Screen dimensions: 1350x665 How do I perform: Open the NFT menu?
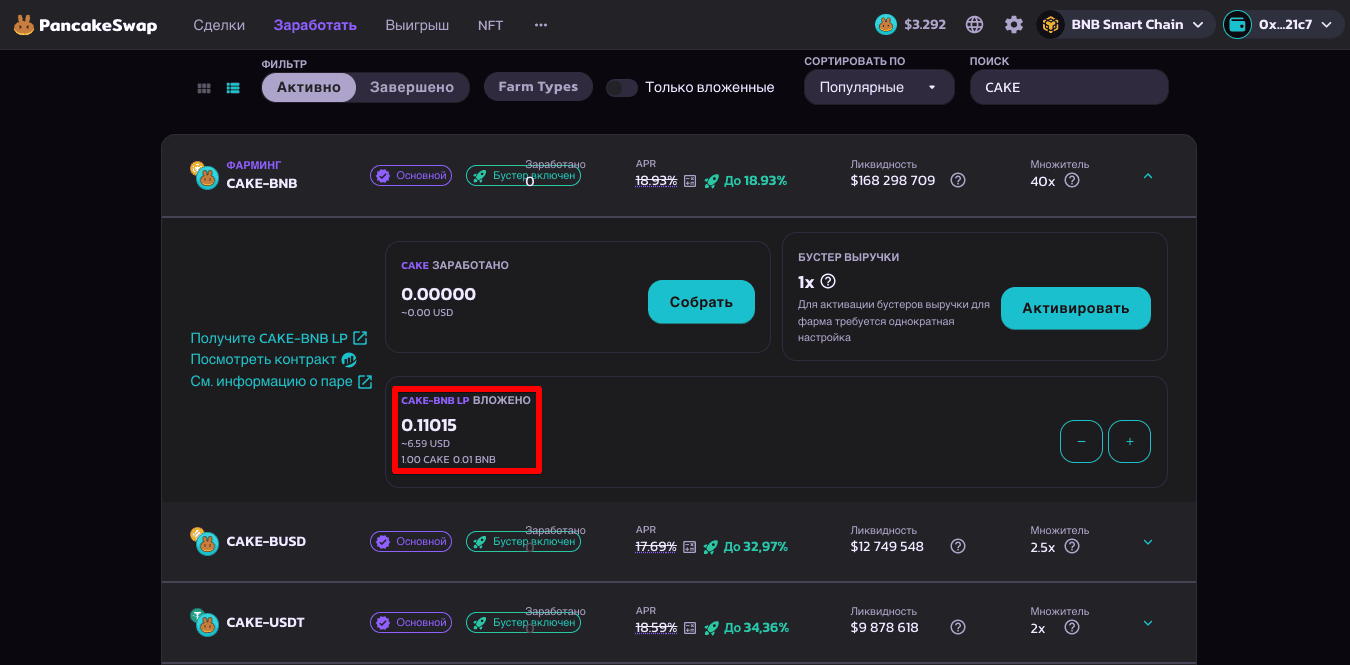(491, 25)
